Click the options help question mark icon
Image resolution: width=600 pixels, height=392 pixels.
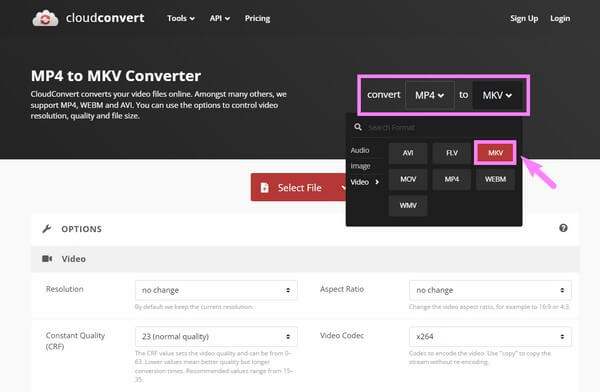(563, 228)
